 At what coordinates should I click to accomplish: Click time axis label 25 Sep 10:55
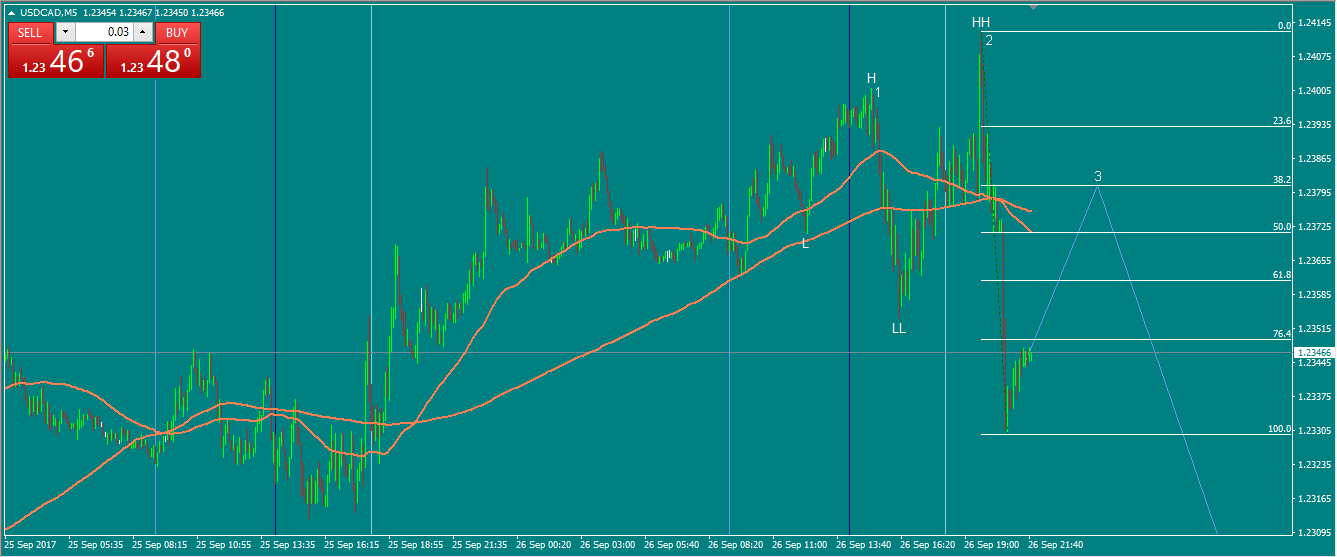[x=224, y=546]
